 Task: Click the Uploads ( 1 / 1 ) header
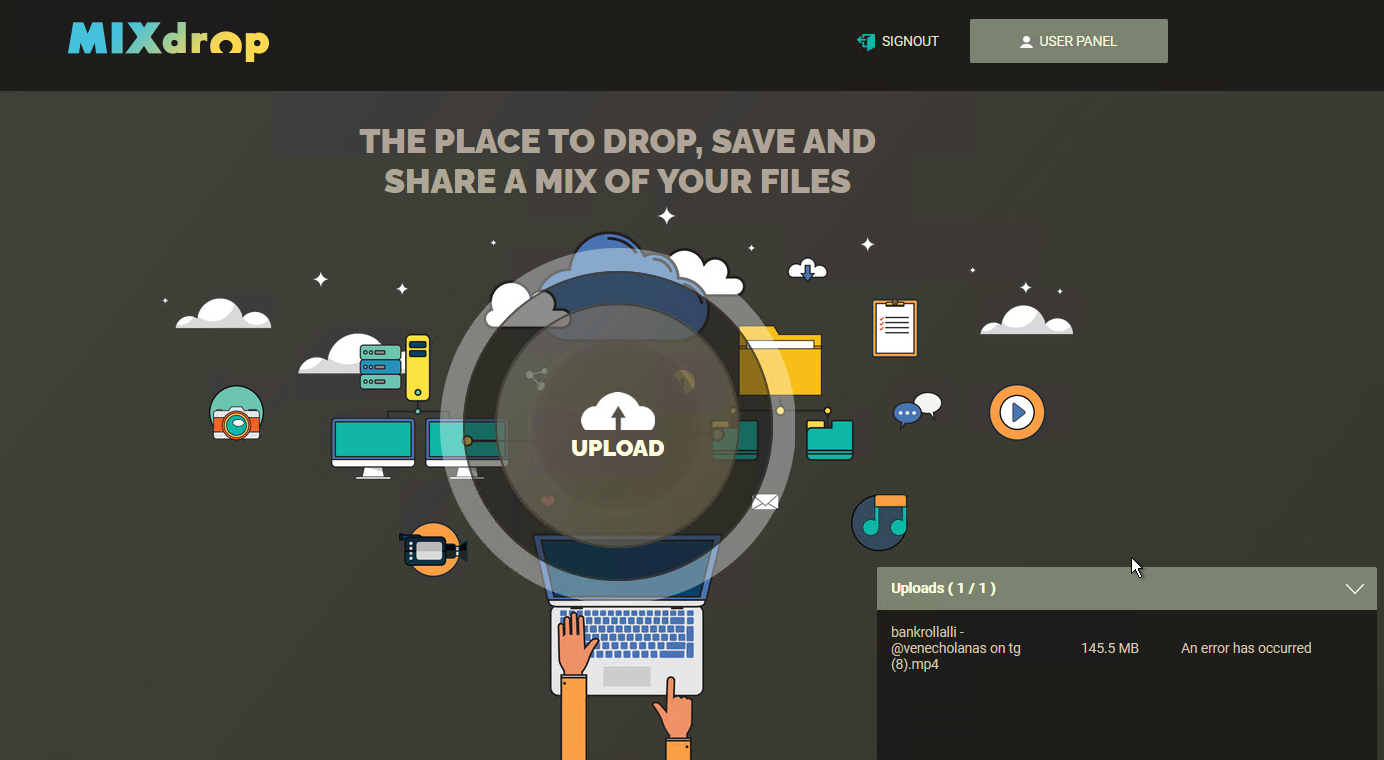click(x=943, y=588)
